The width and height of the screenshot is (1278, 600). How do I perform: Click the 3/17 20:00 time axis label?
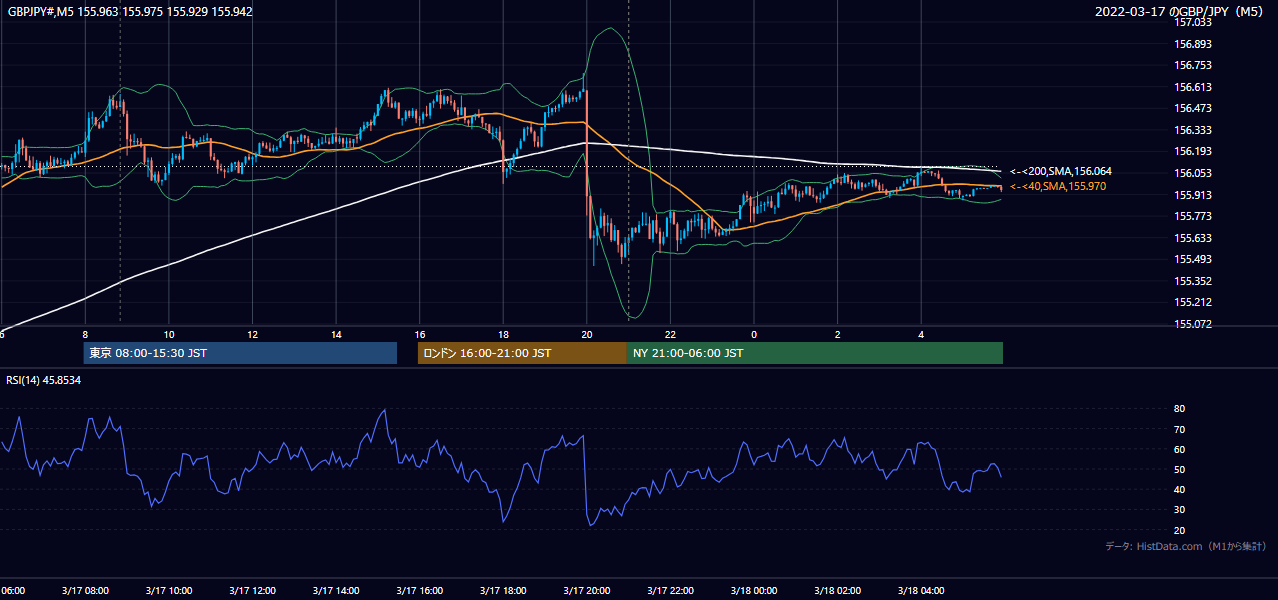[x=587, y=590]
